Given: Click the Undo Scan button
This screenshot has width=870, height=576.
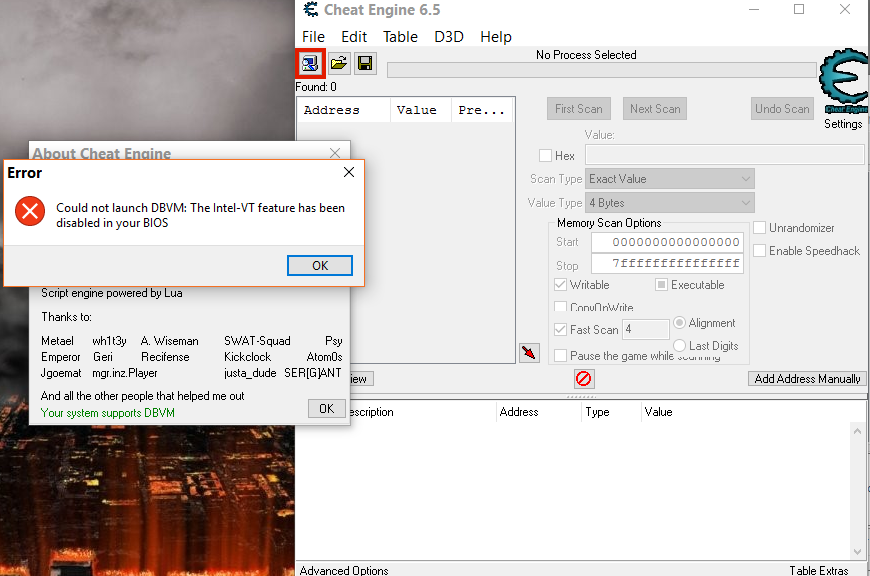Looking at the screenshot, I should point(782,109).
